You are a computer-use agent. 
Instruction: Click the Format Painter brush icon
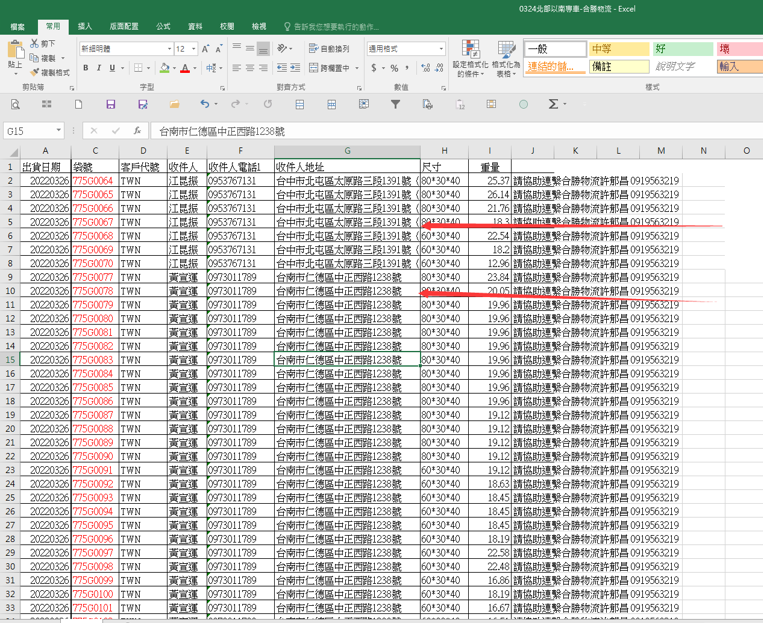pyautogui.click(x=35, y=72)
